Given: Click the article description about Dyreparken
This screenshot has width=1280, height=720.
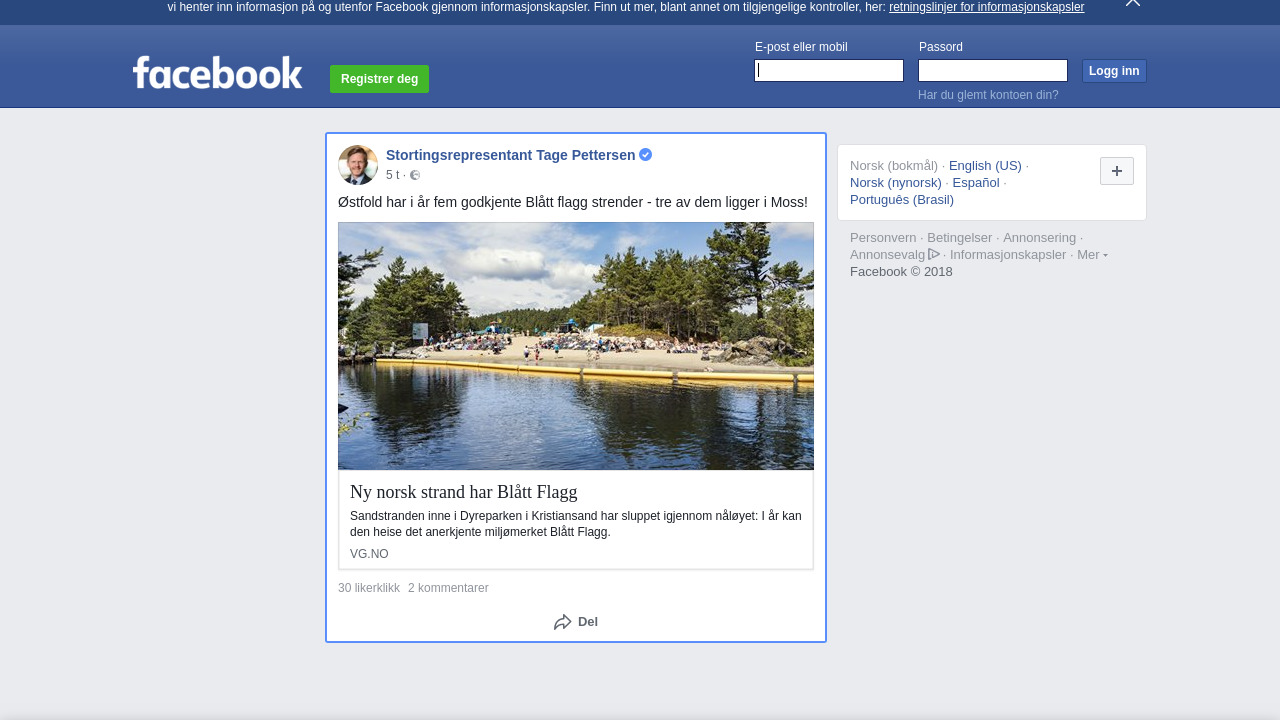Looking at the screenshot, I should [x=576, y=524].
